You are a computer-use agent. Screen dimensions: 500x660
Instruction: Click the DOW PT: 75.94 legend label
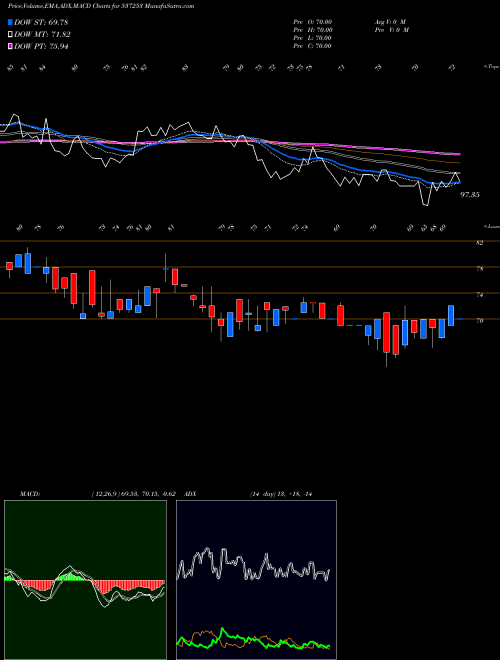point(41,46)
